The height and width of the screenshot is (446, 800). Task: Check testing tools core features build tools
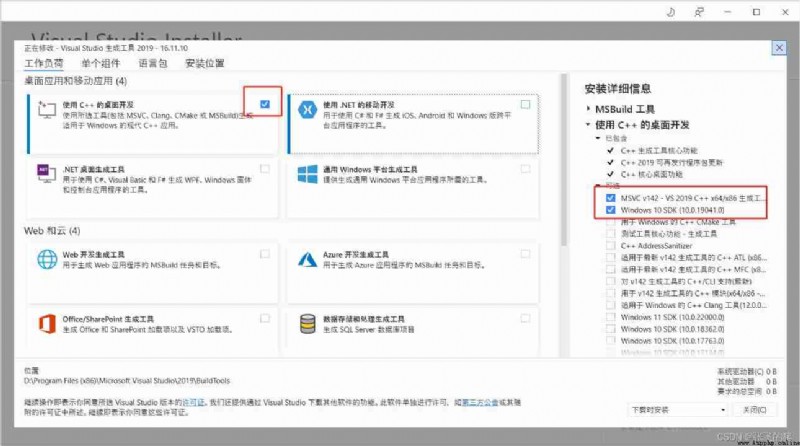[x=610, y=234]
